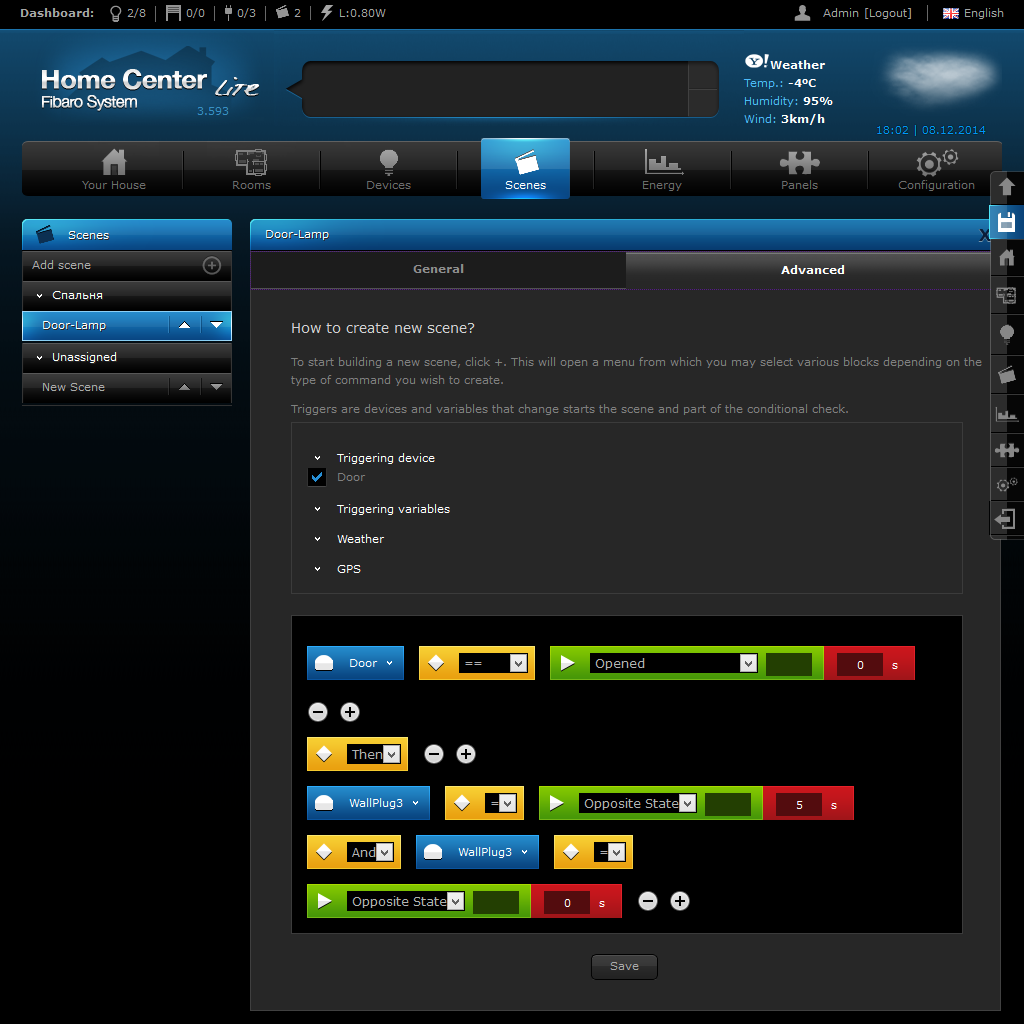Close the Door-Lamp panel

[x=984, y=236]
